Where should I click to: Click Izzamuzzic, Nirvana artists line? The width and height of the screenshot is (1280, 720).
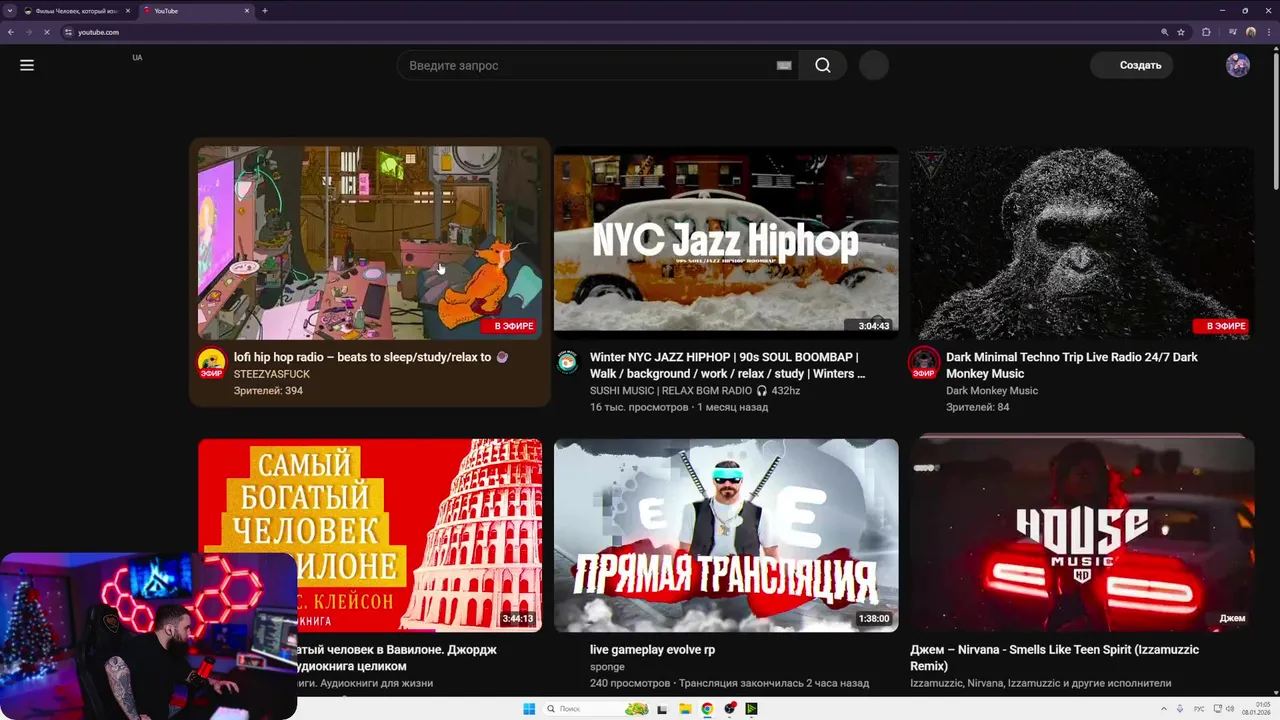coord(1040,684)
